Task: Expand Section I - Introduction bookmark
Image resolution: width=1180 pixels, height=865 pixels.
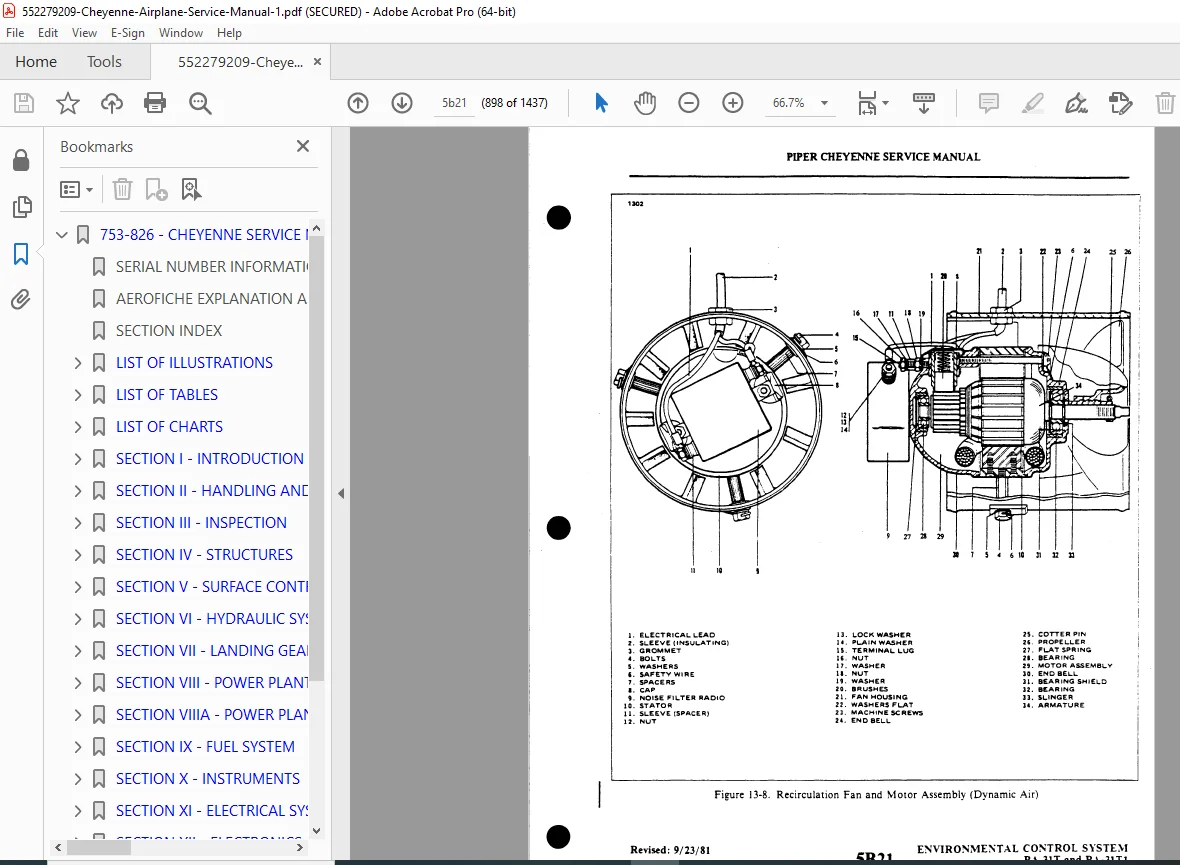Action: click(78, 458)
